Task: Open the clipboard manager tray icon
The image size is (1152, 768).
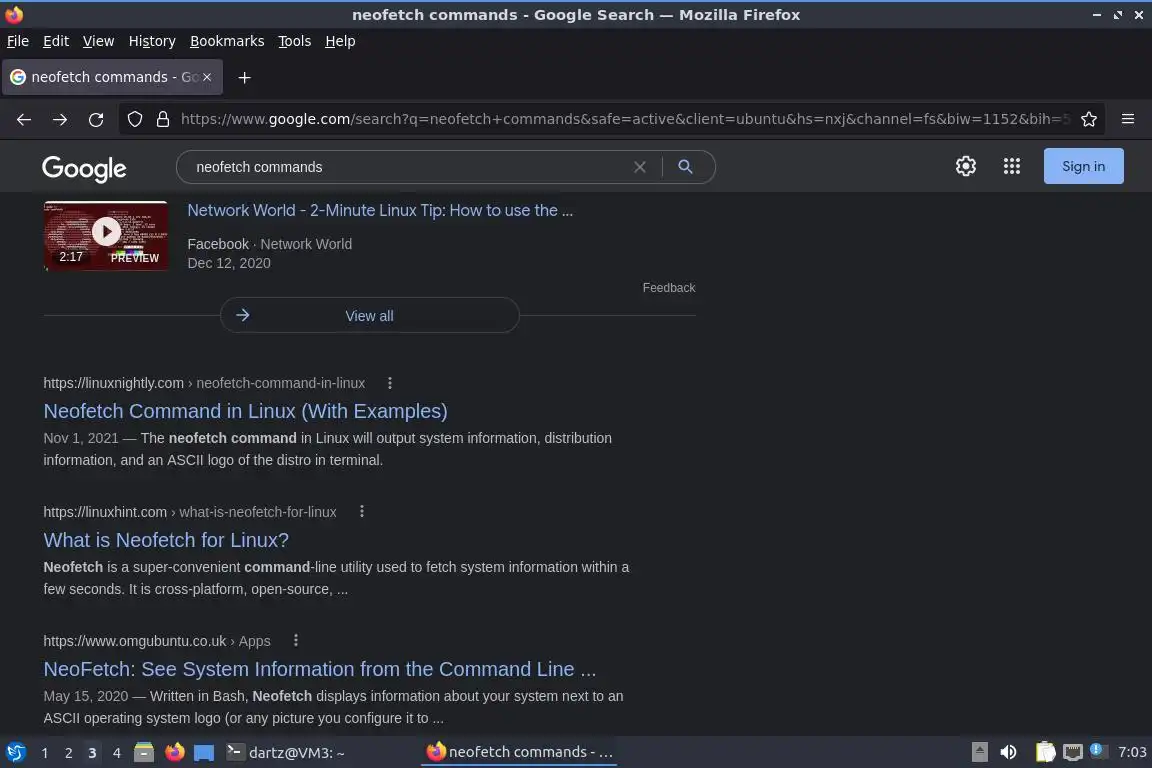Action: click(1045, 752)
